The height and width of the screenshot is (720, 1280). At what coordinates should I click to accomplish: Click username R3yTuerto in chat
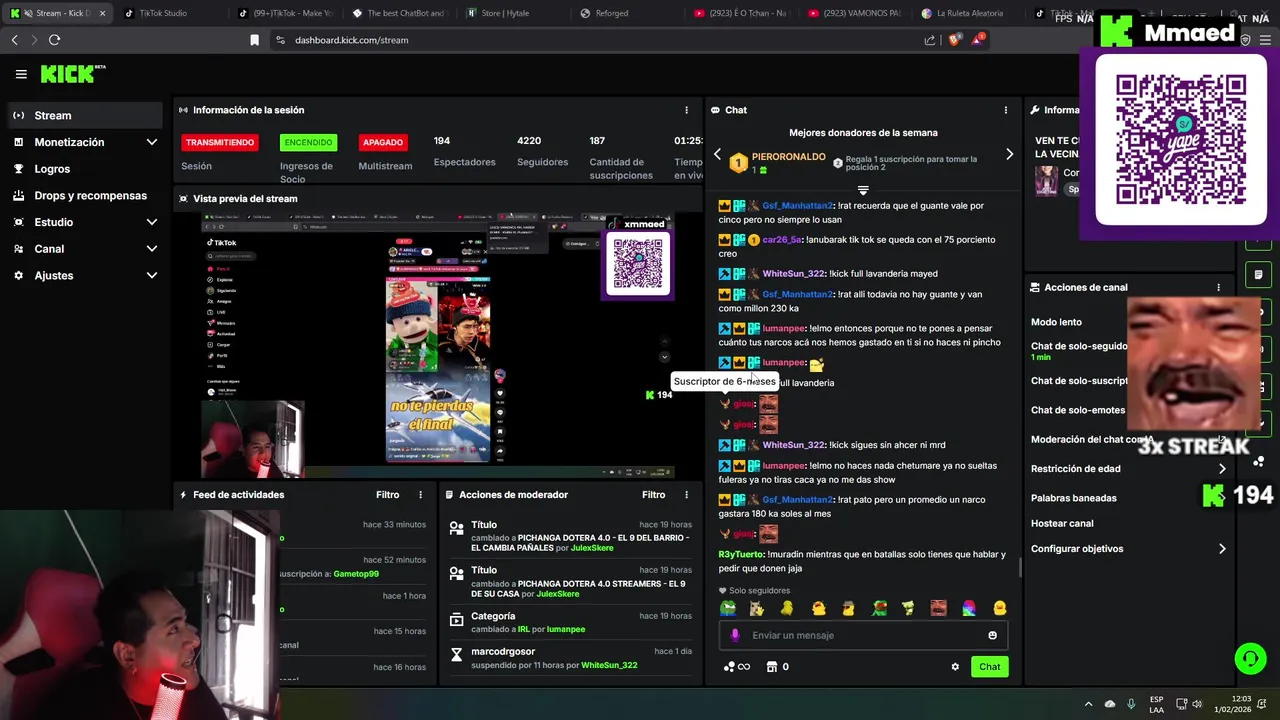741,554
